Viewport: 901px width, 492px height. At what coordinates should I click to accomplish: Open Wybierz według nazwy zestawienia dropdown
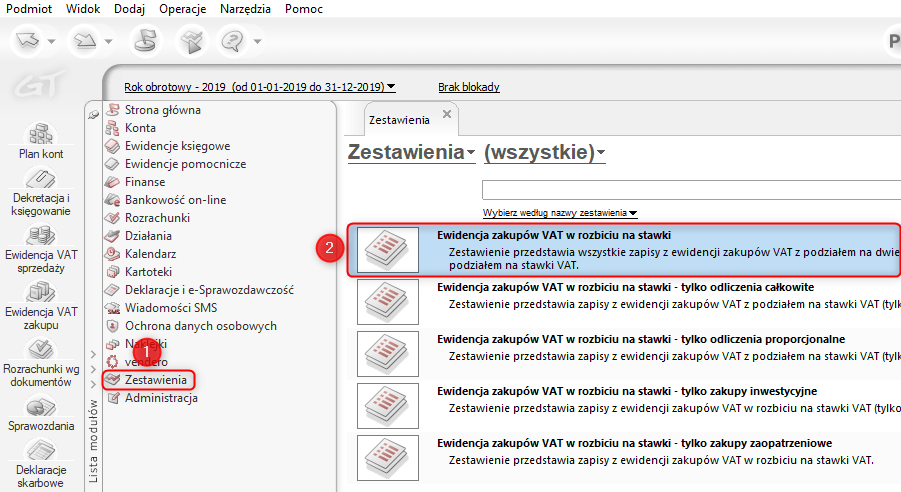[x=560, y=213]
